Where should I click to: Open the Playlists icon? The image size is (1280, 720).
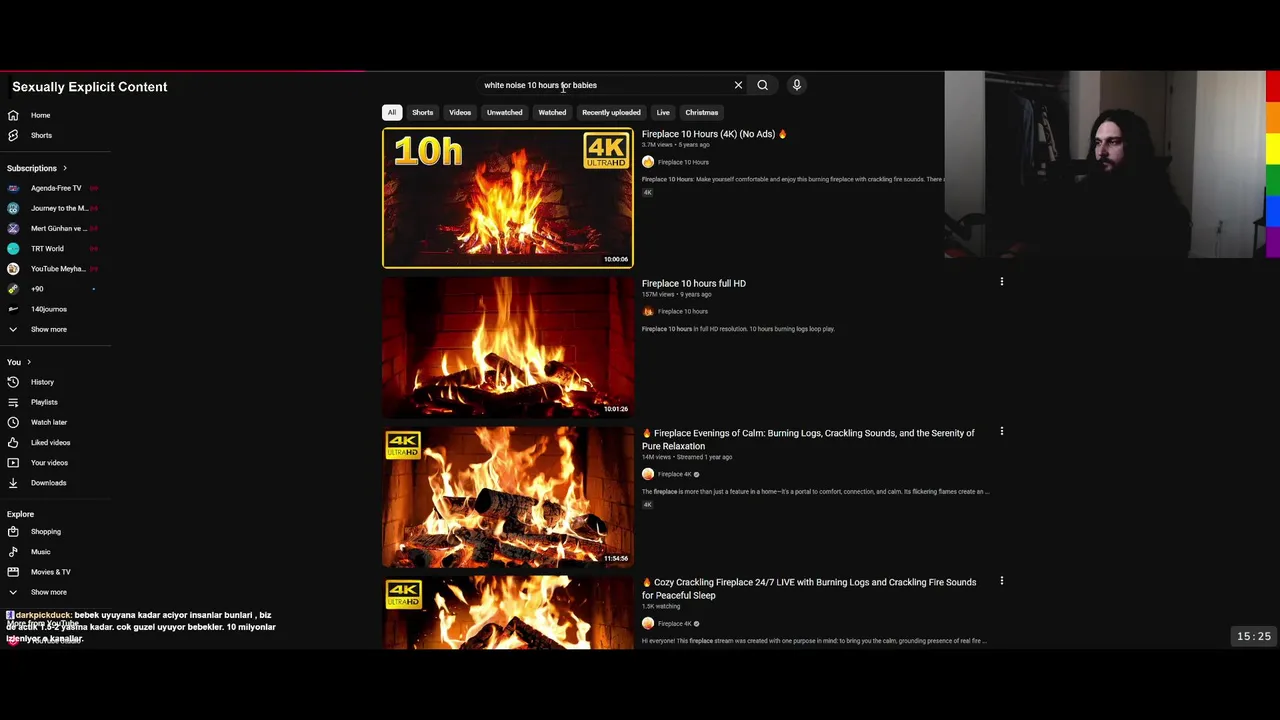point(13,402)
